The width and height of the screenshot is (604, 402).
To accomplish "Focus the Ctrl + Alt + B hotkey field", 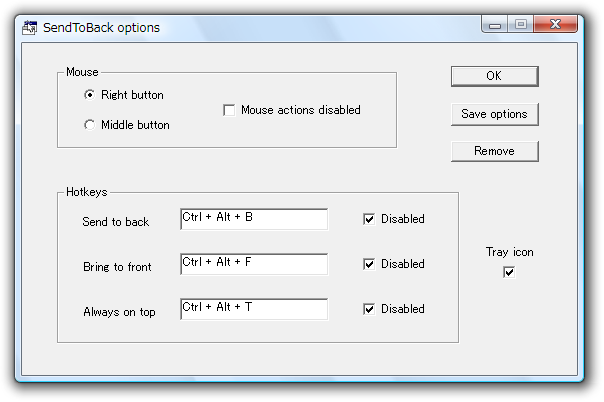I will click(x=254, y=219).
